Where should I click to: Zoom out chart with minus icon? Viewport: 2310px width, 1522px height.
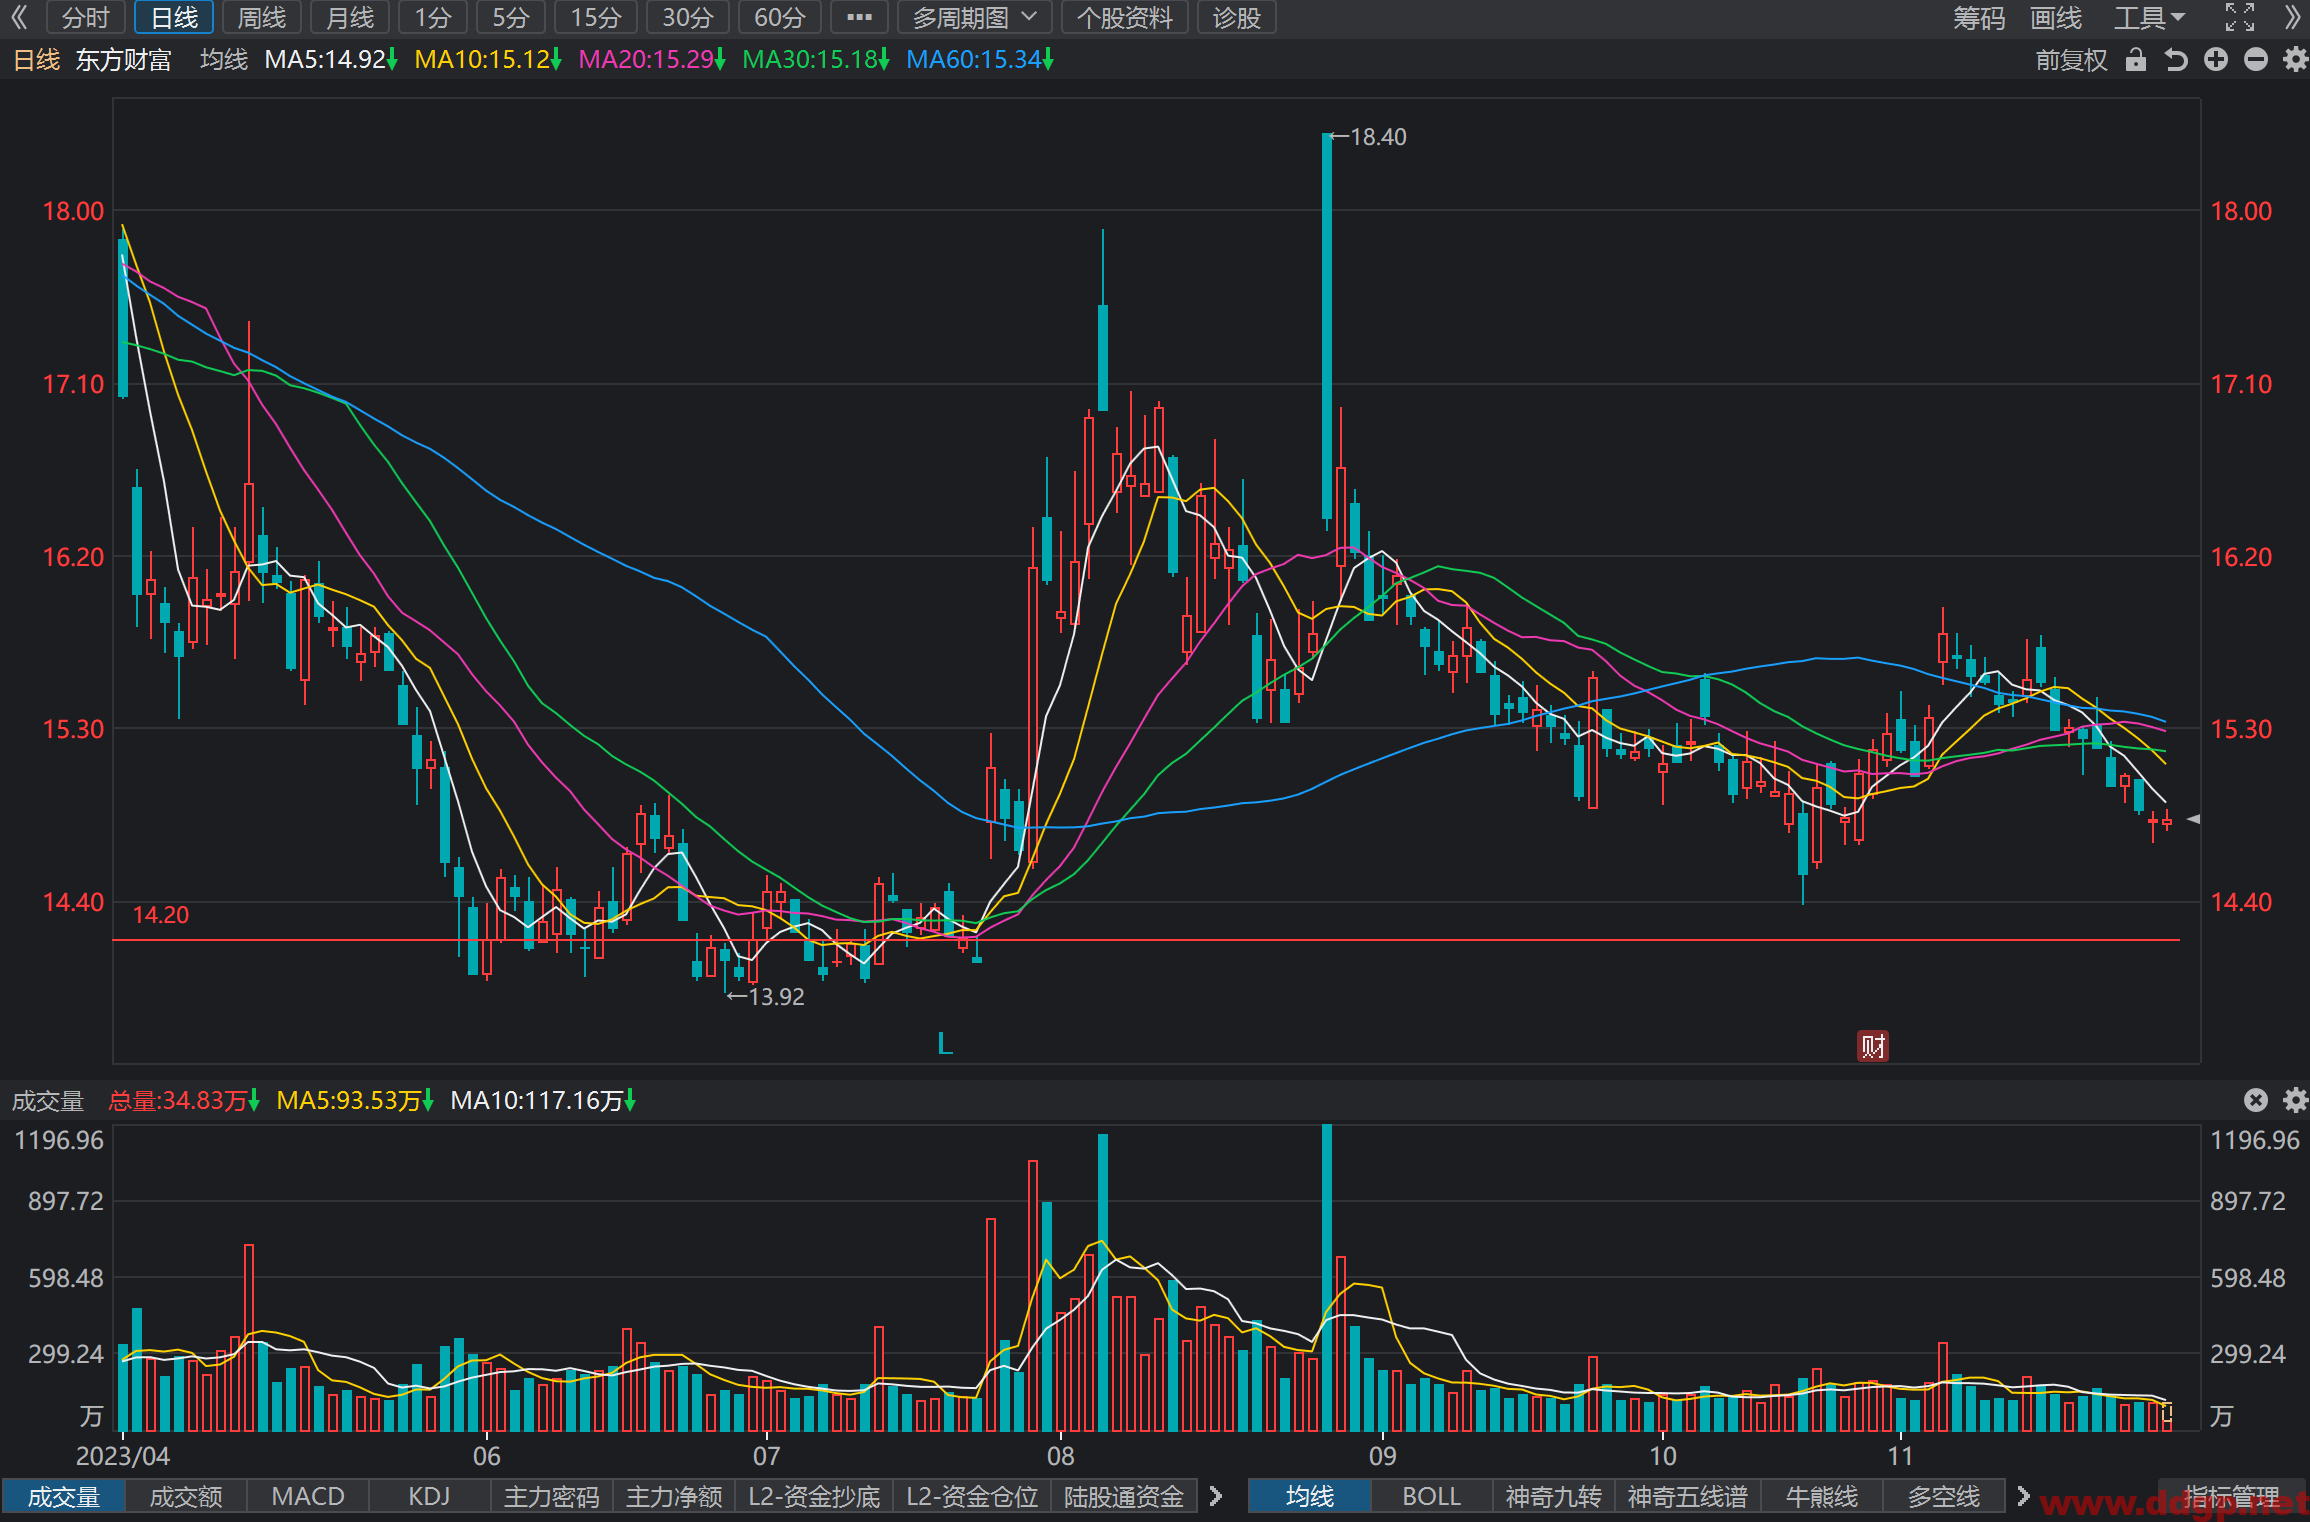point(2255,60)
